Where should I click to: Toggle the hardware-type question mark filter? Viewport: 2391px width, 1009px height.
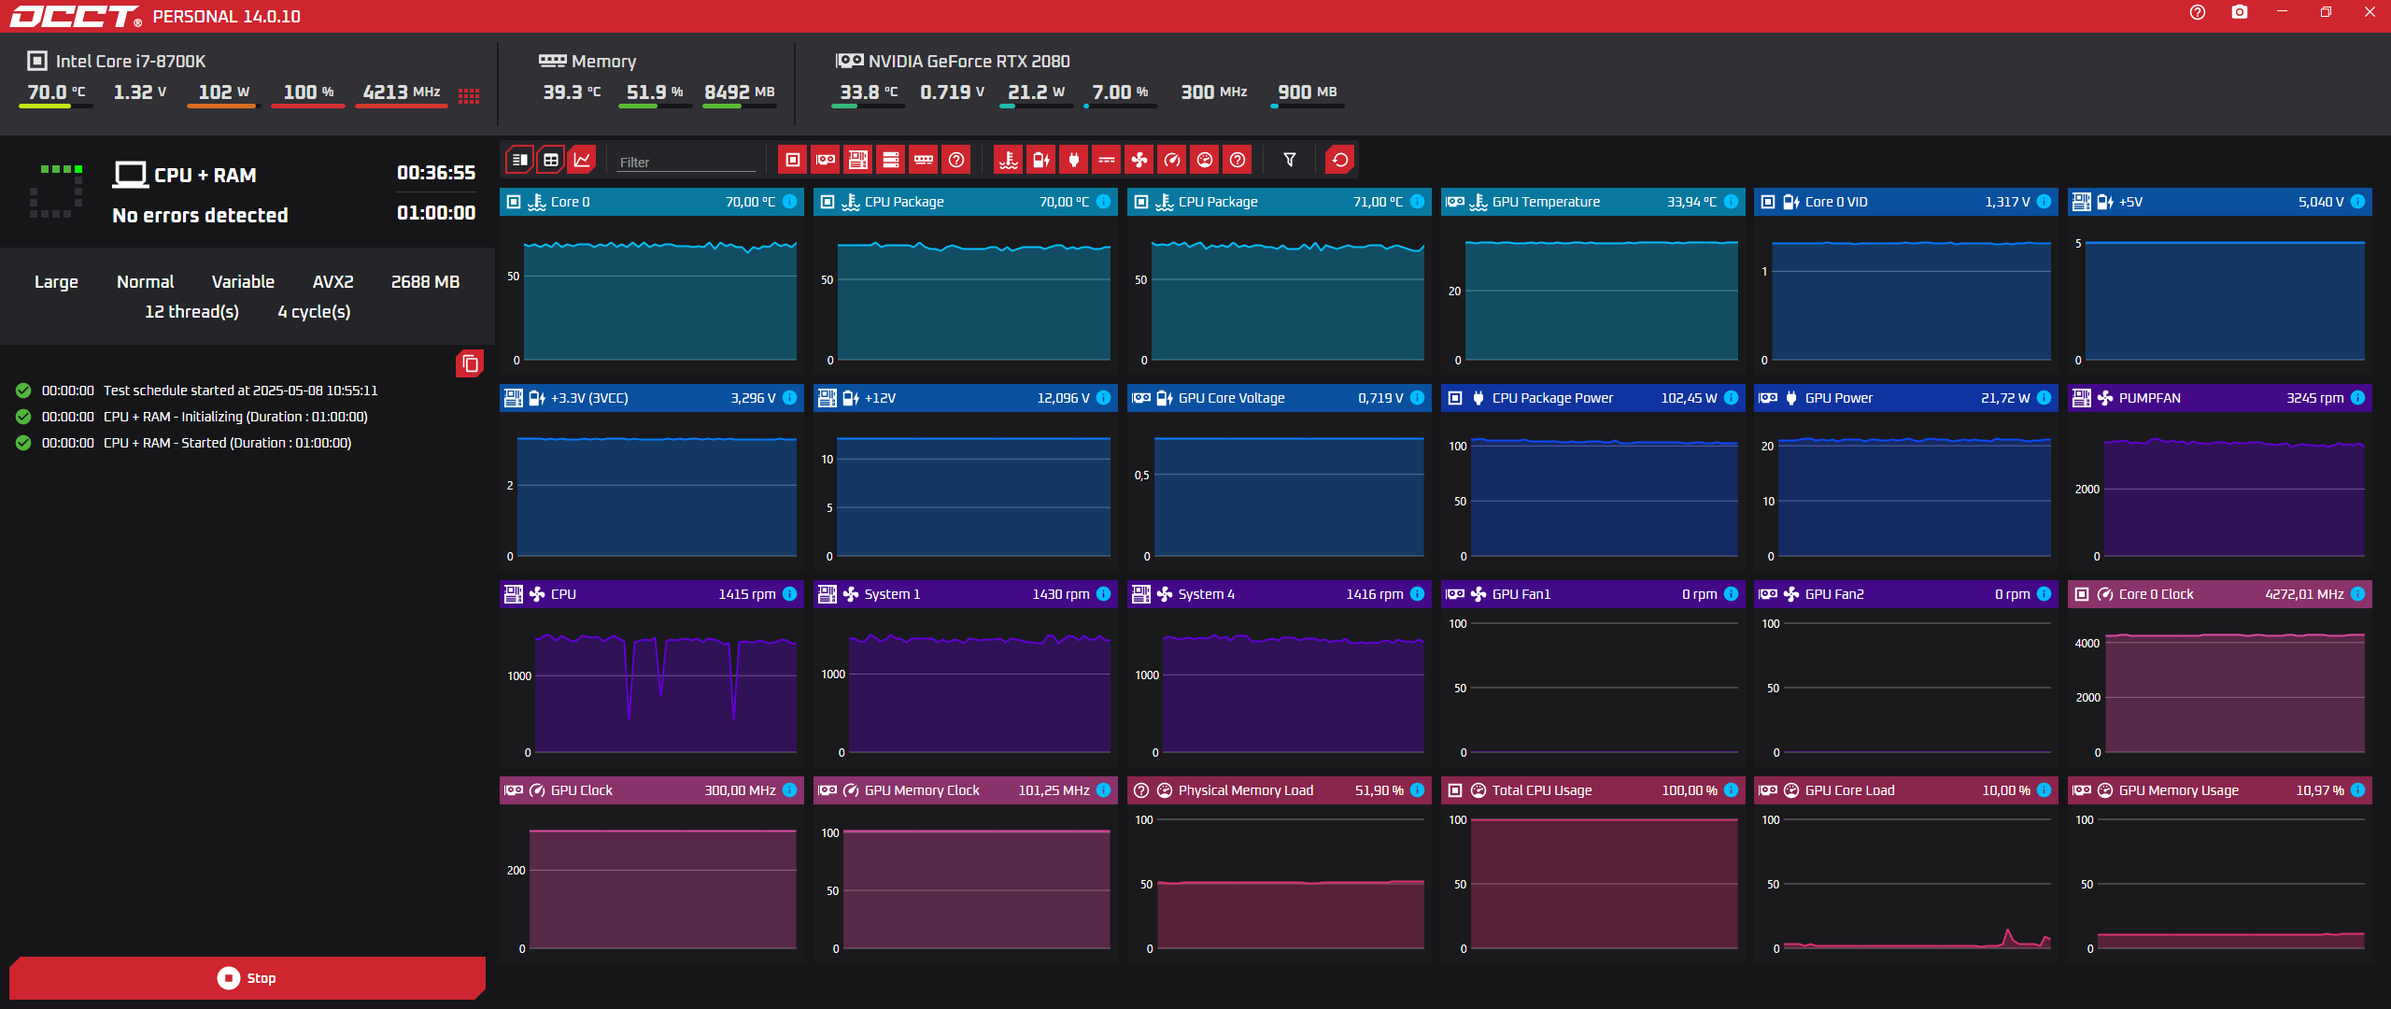tap(957, 160)
